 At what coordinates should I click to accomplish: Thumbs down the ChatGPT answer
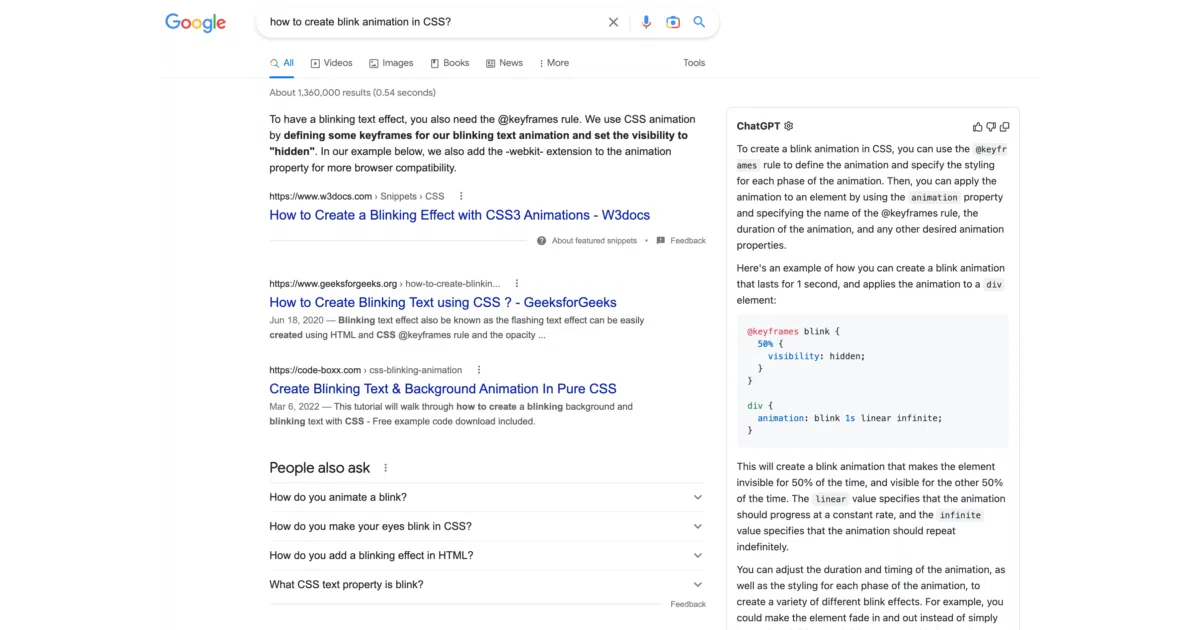coord(991,127)
